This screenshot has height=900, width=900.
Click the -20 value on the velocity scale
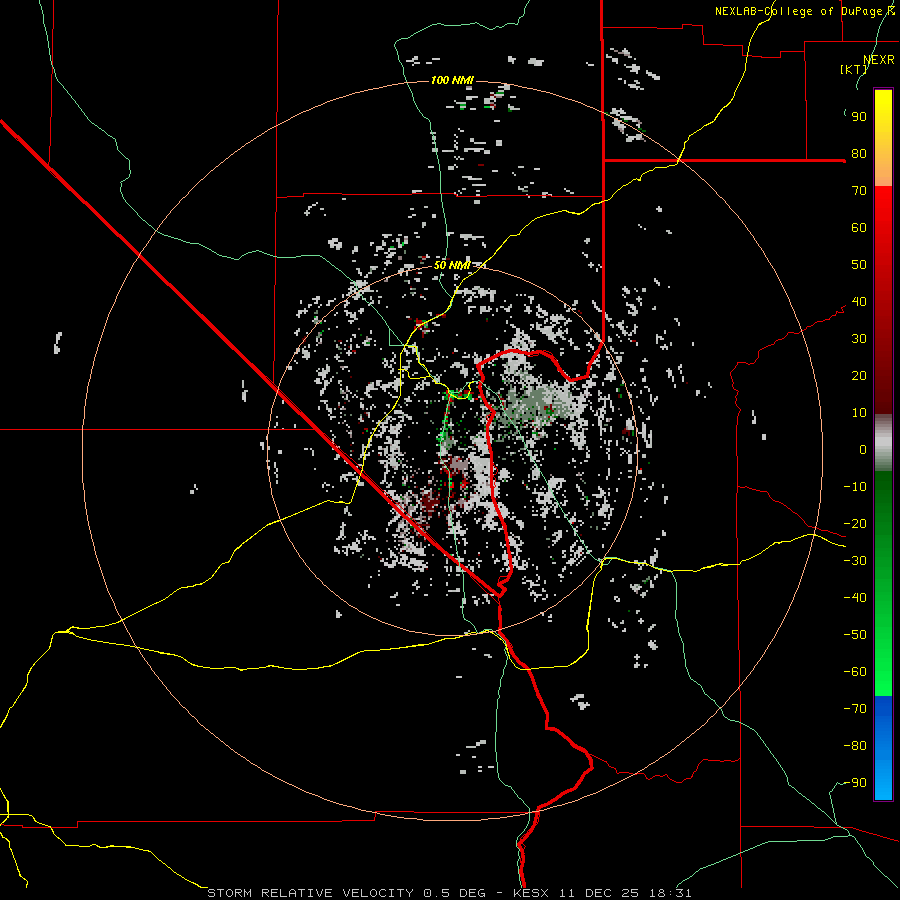855,523
